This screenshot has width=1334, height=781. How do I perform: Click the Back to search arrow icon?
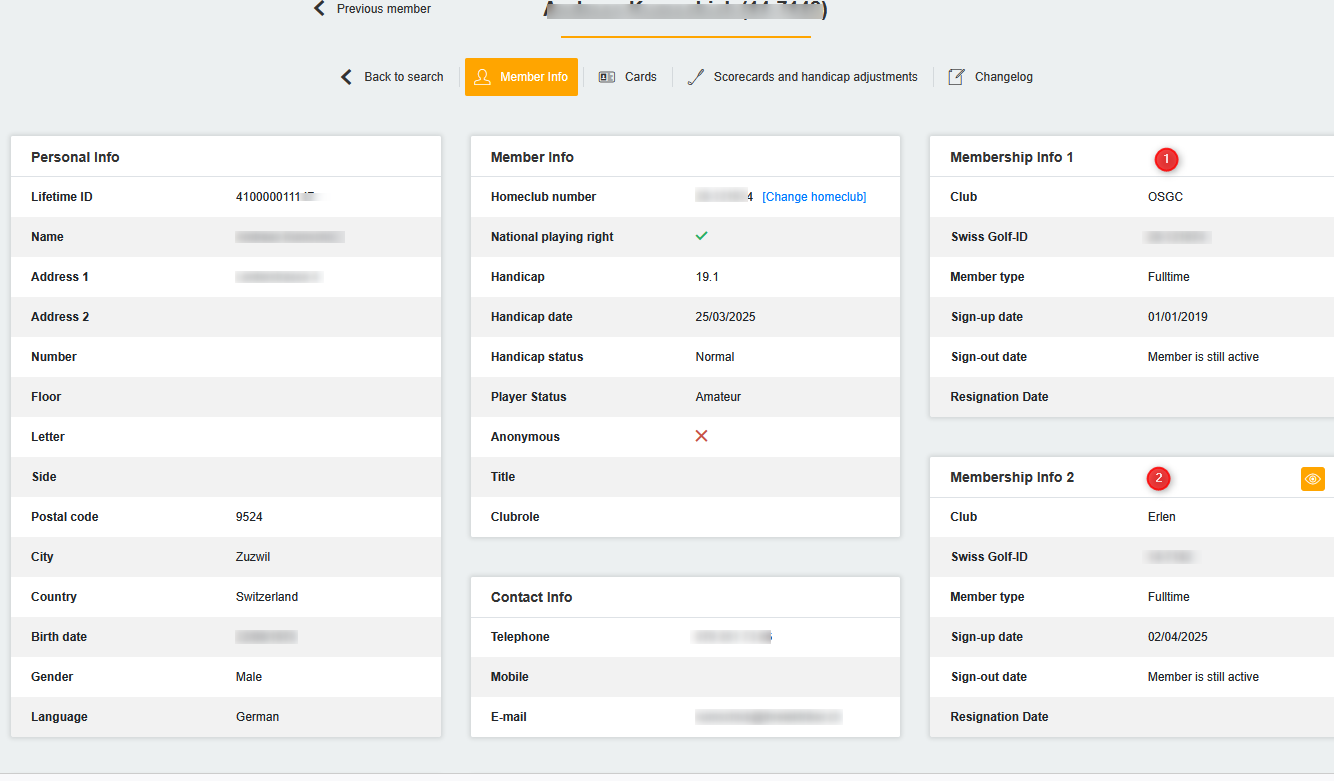(346, 77)
